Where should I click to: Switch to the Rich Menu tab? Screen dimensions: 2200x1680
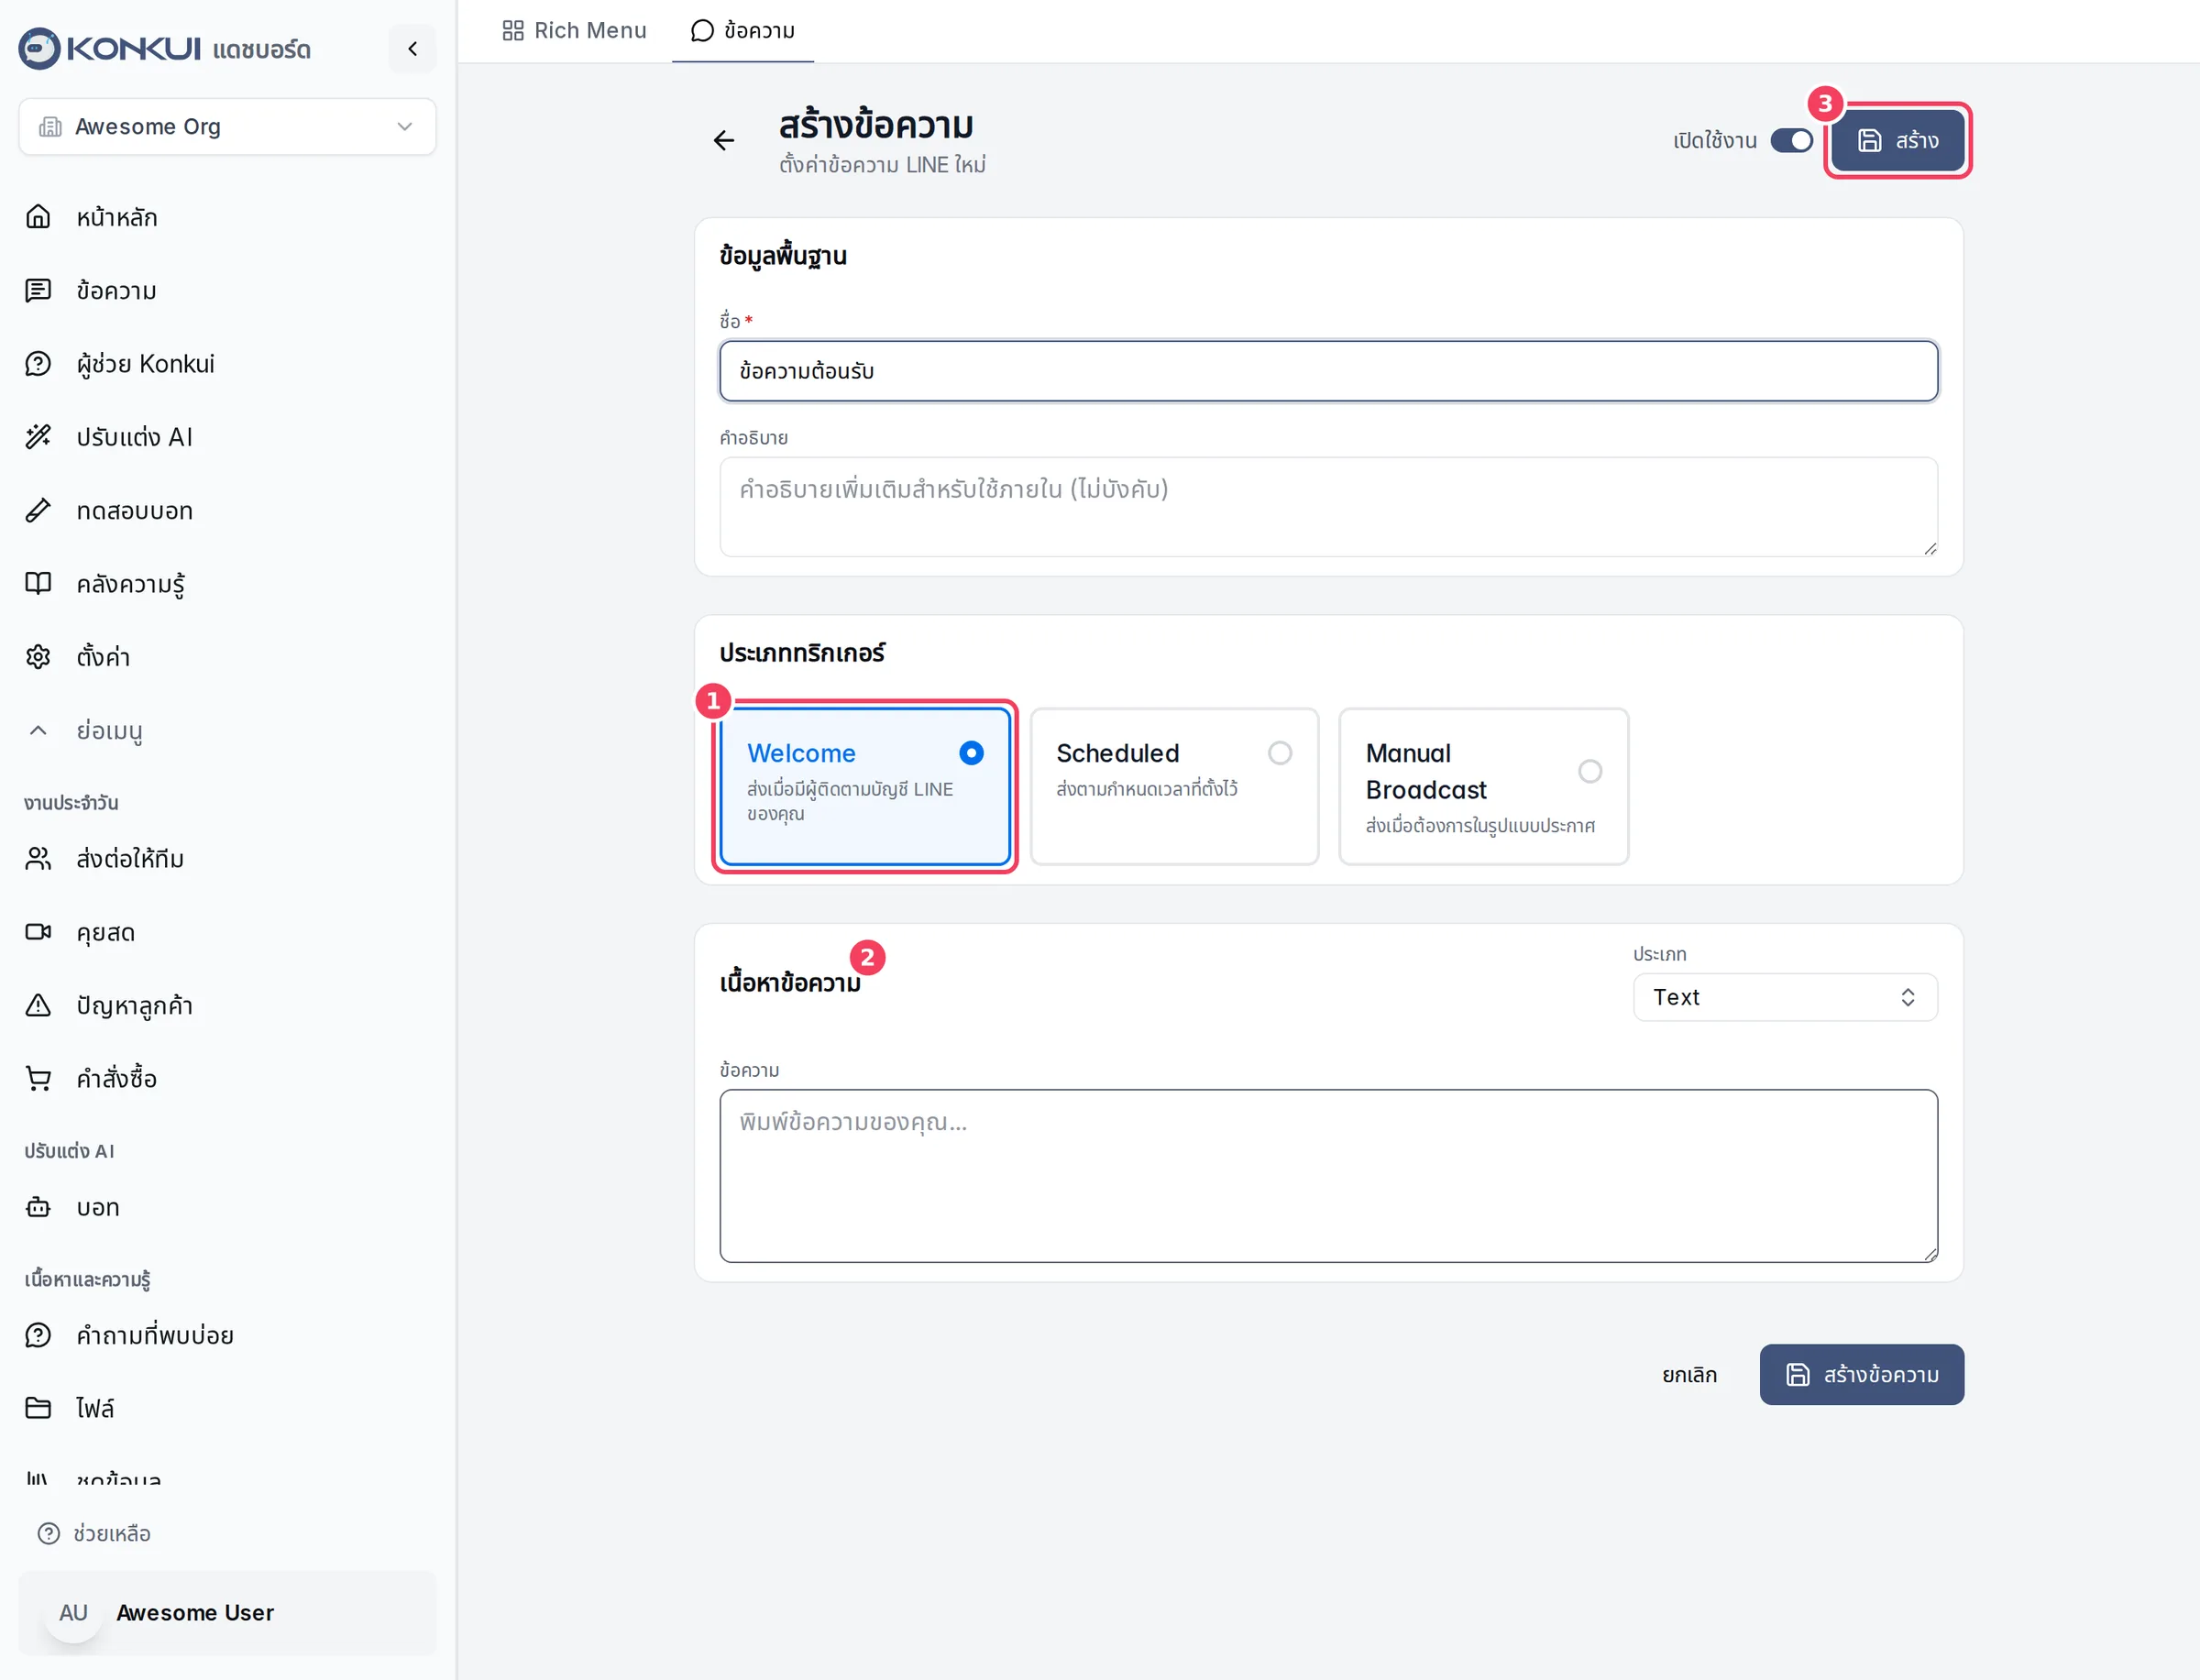point(574,30)
